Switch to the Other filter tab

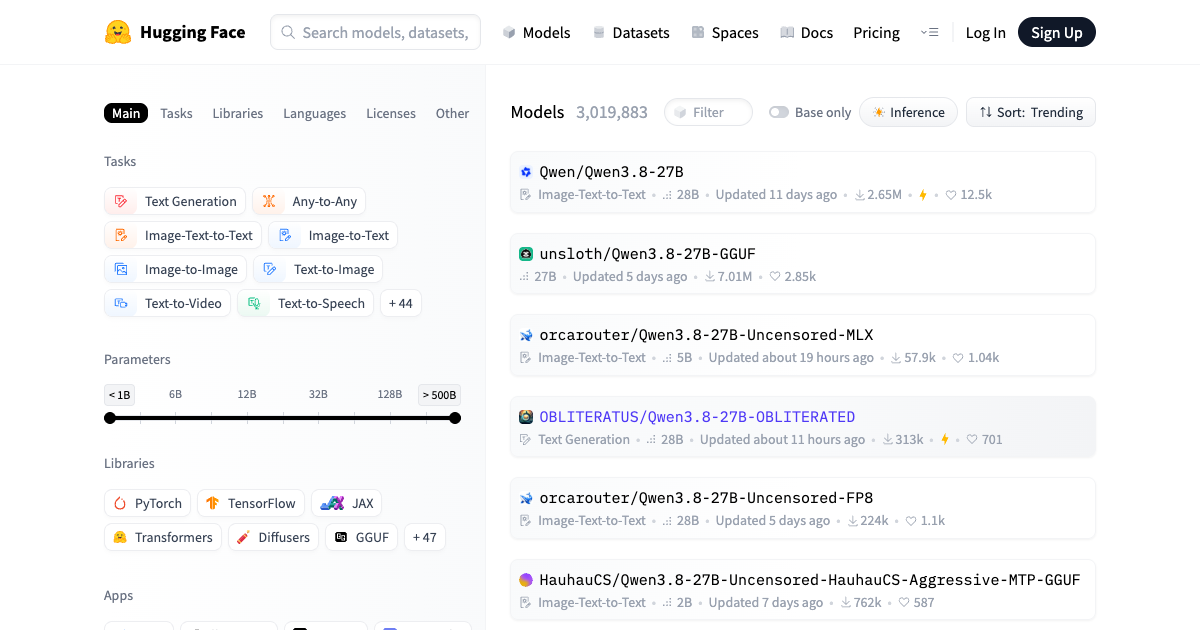[452, 113]
